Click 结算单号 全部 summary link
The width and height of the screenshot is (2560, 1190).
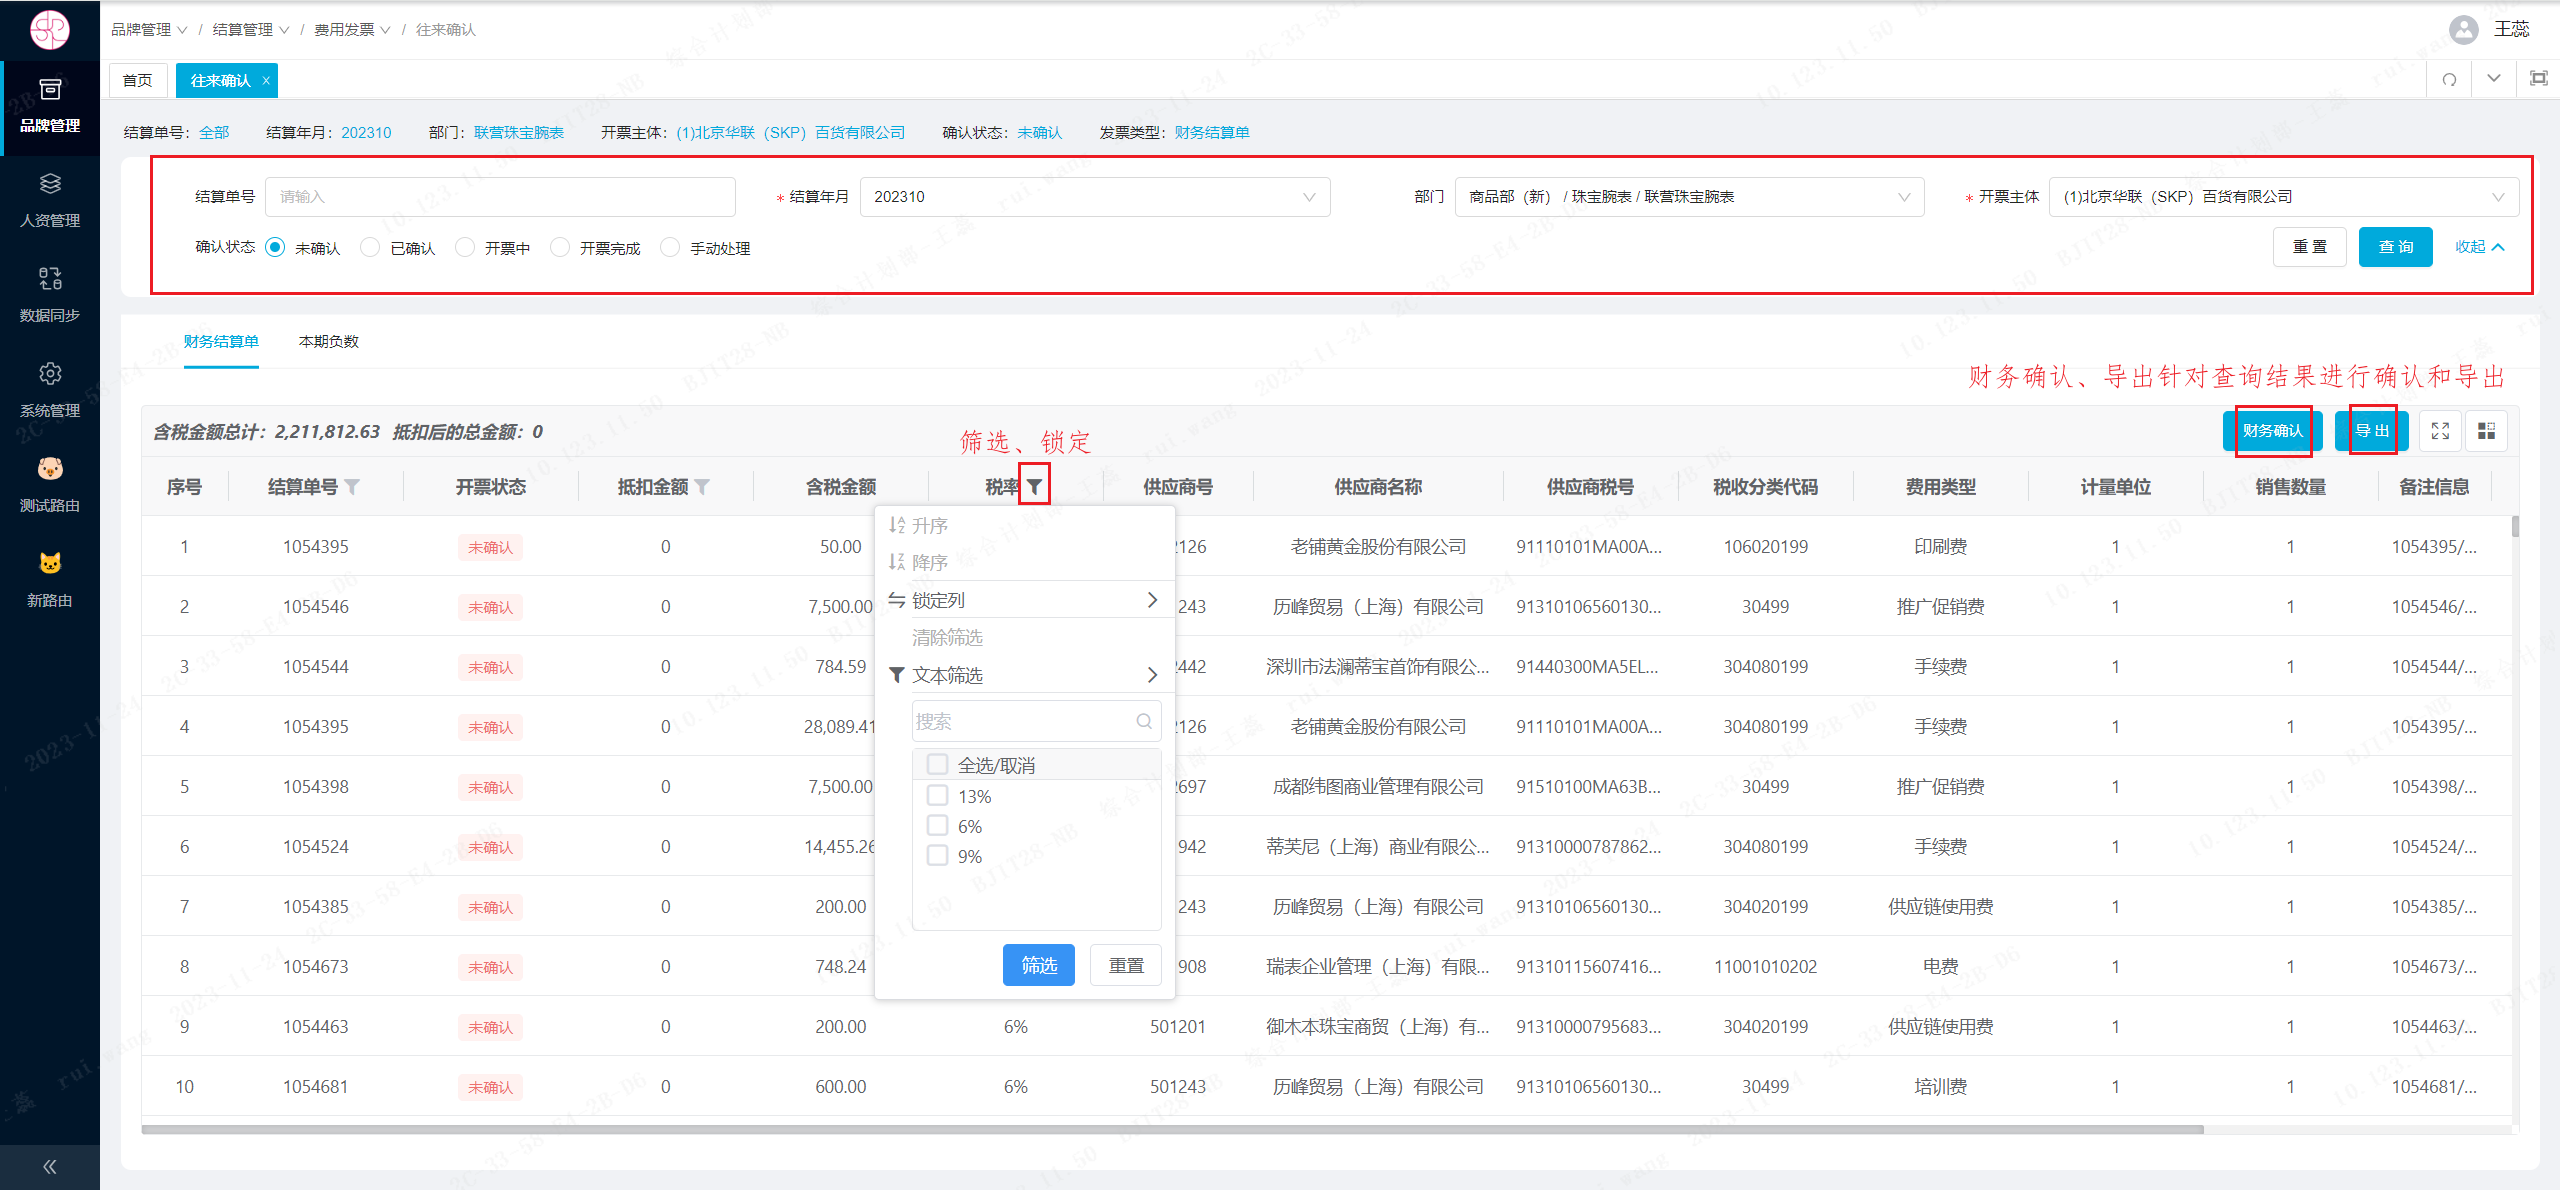tap(214, 133)
